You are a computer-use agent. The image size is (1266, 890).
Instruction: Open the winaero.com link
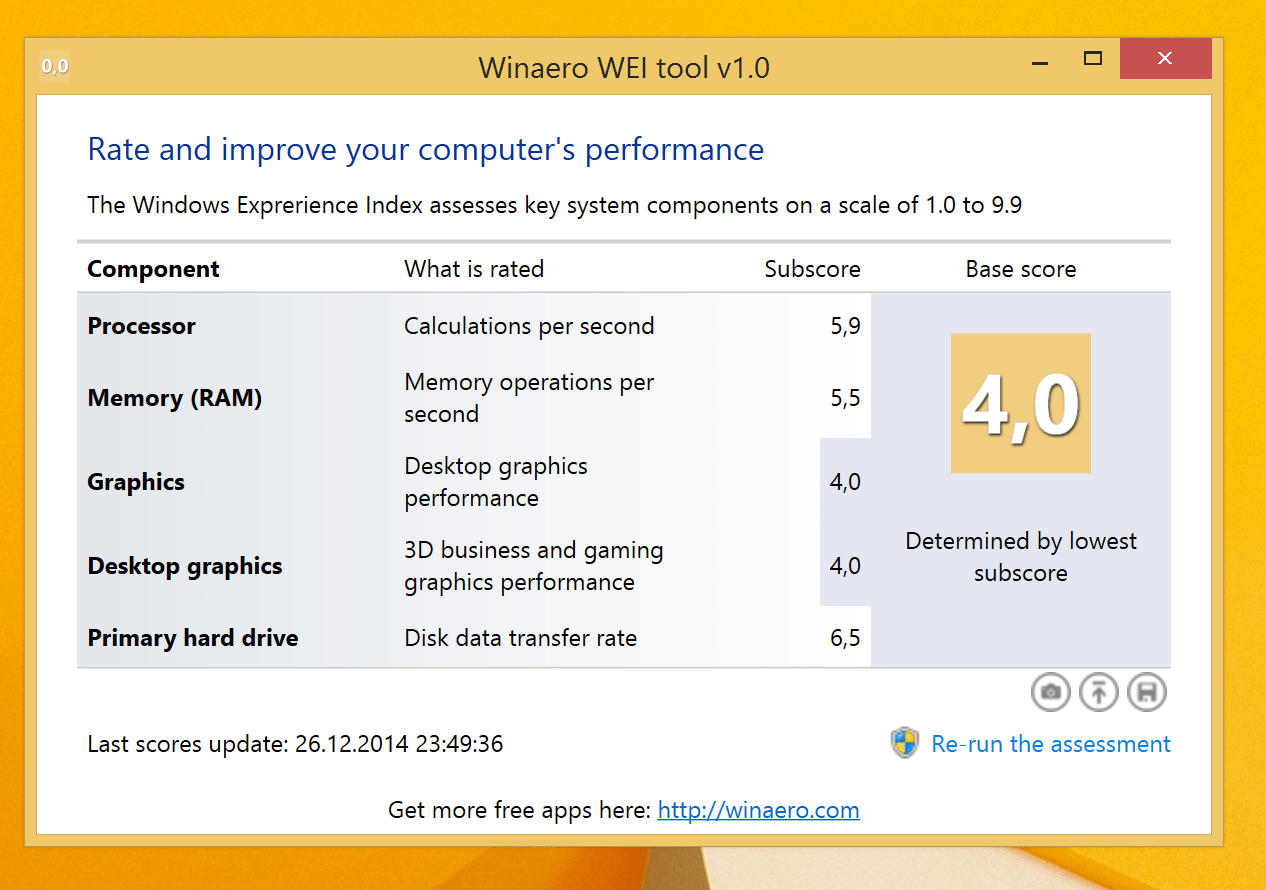(x=758, y=810)
